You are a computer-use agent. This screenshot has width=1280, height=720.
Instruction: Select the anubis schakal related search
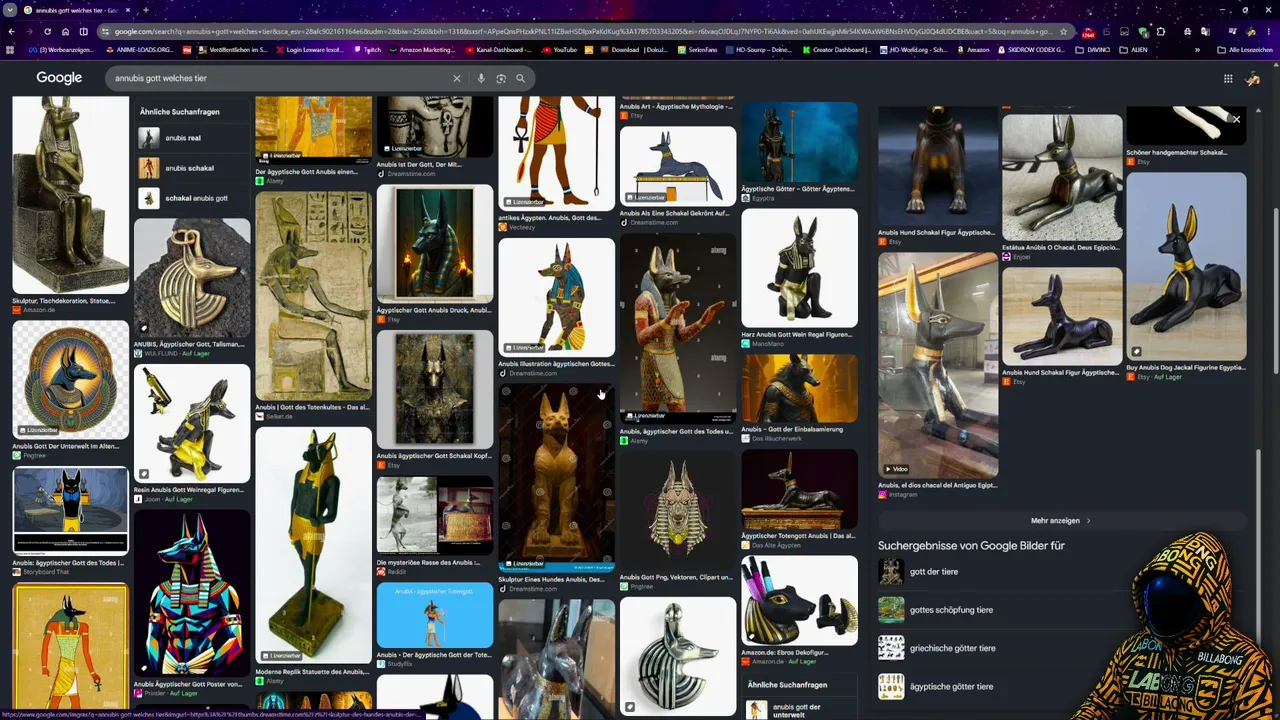point(192,168)
